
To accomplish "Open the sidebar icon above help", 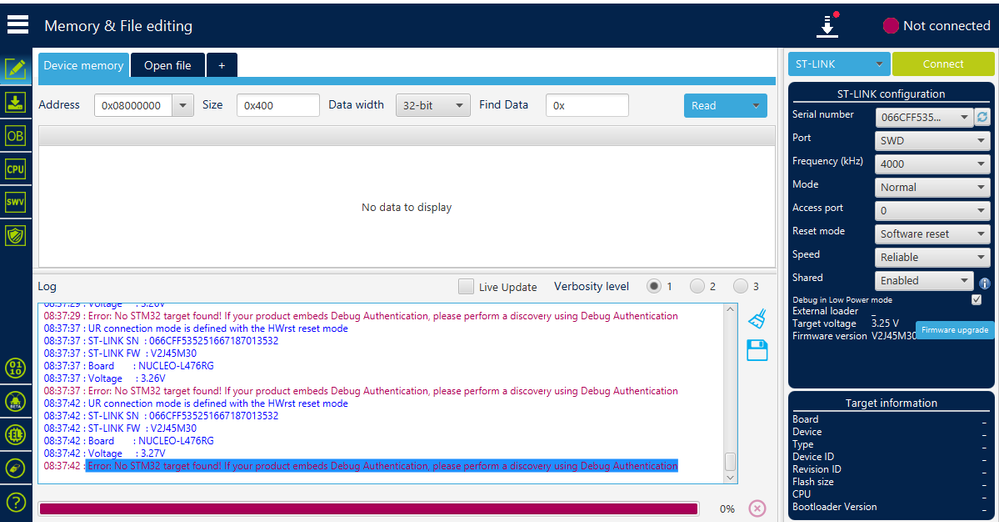I will pos(15,468).
